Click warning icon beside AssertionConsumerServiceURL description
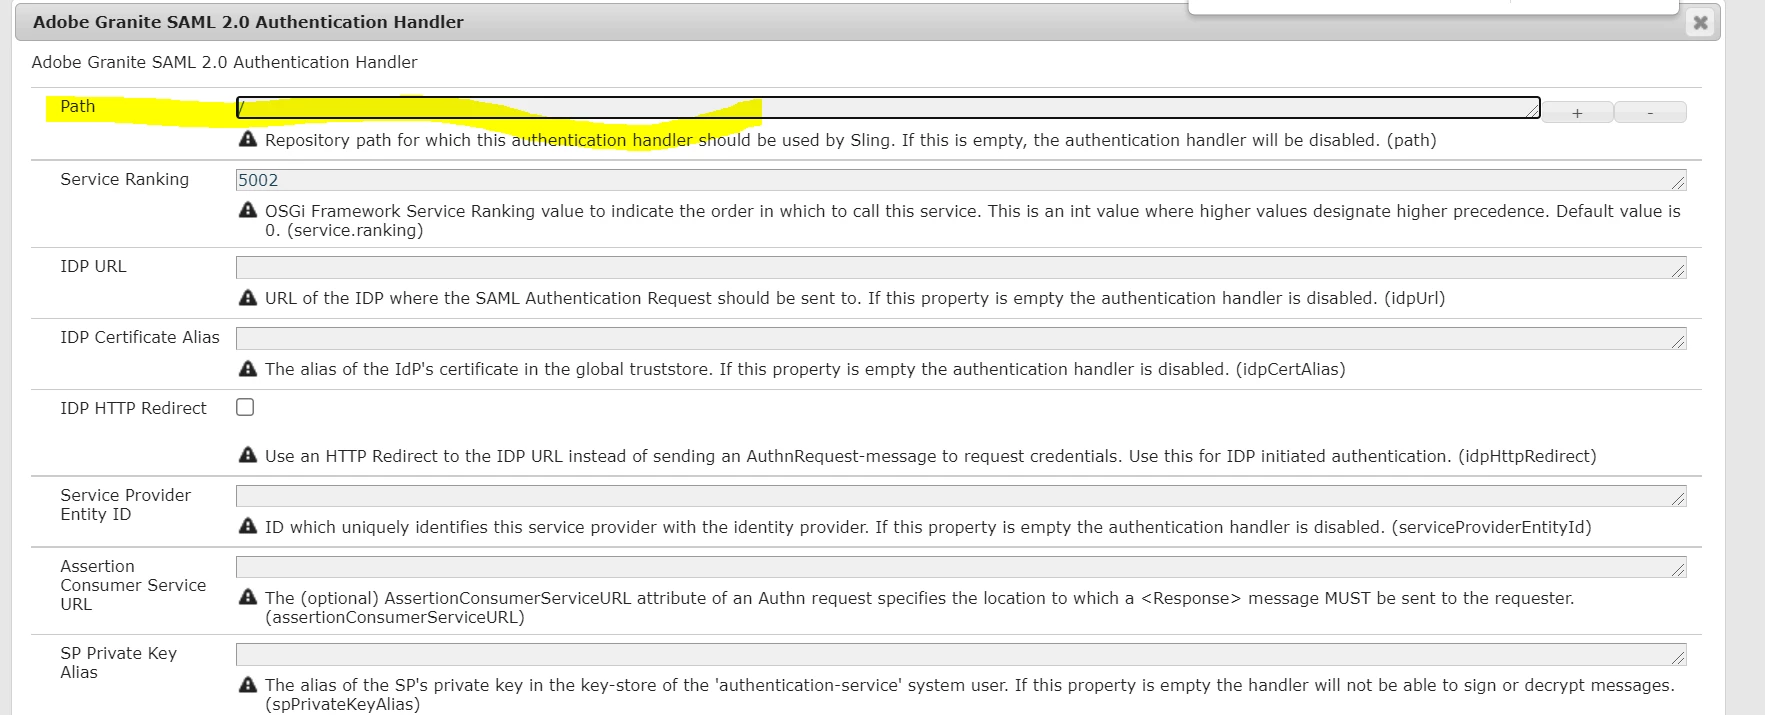Screen dimensions: 1765x715 [248, 597]
